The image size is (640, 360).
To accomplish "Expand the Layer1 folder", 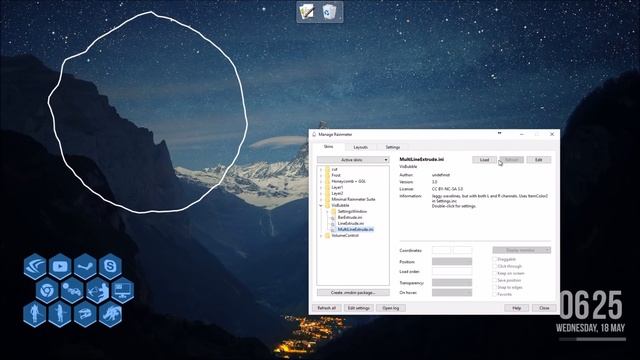I will pos(321,187).
